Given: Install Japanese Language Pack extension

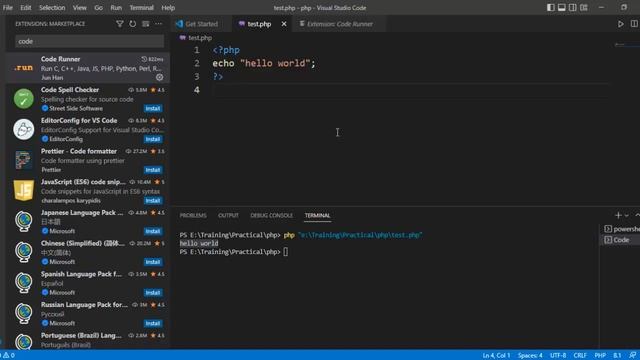Looking at the screenshot, I should (x=153, y=231).
